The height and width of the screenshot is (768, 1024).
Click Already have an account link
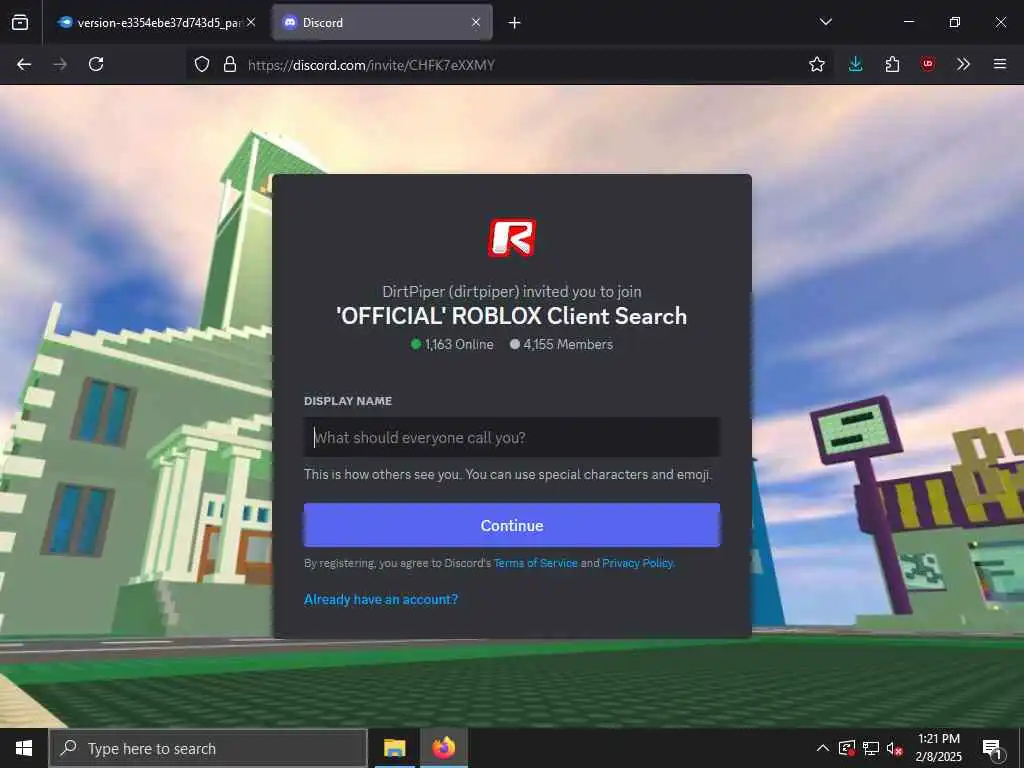(x=381, y=600)
